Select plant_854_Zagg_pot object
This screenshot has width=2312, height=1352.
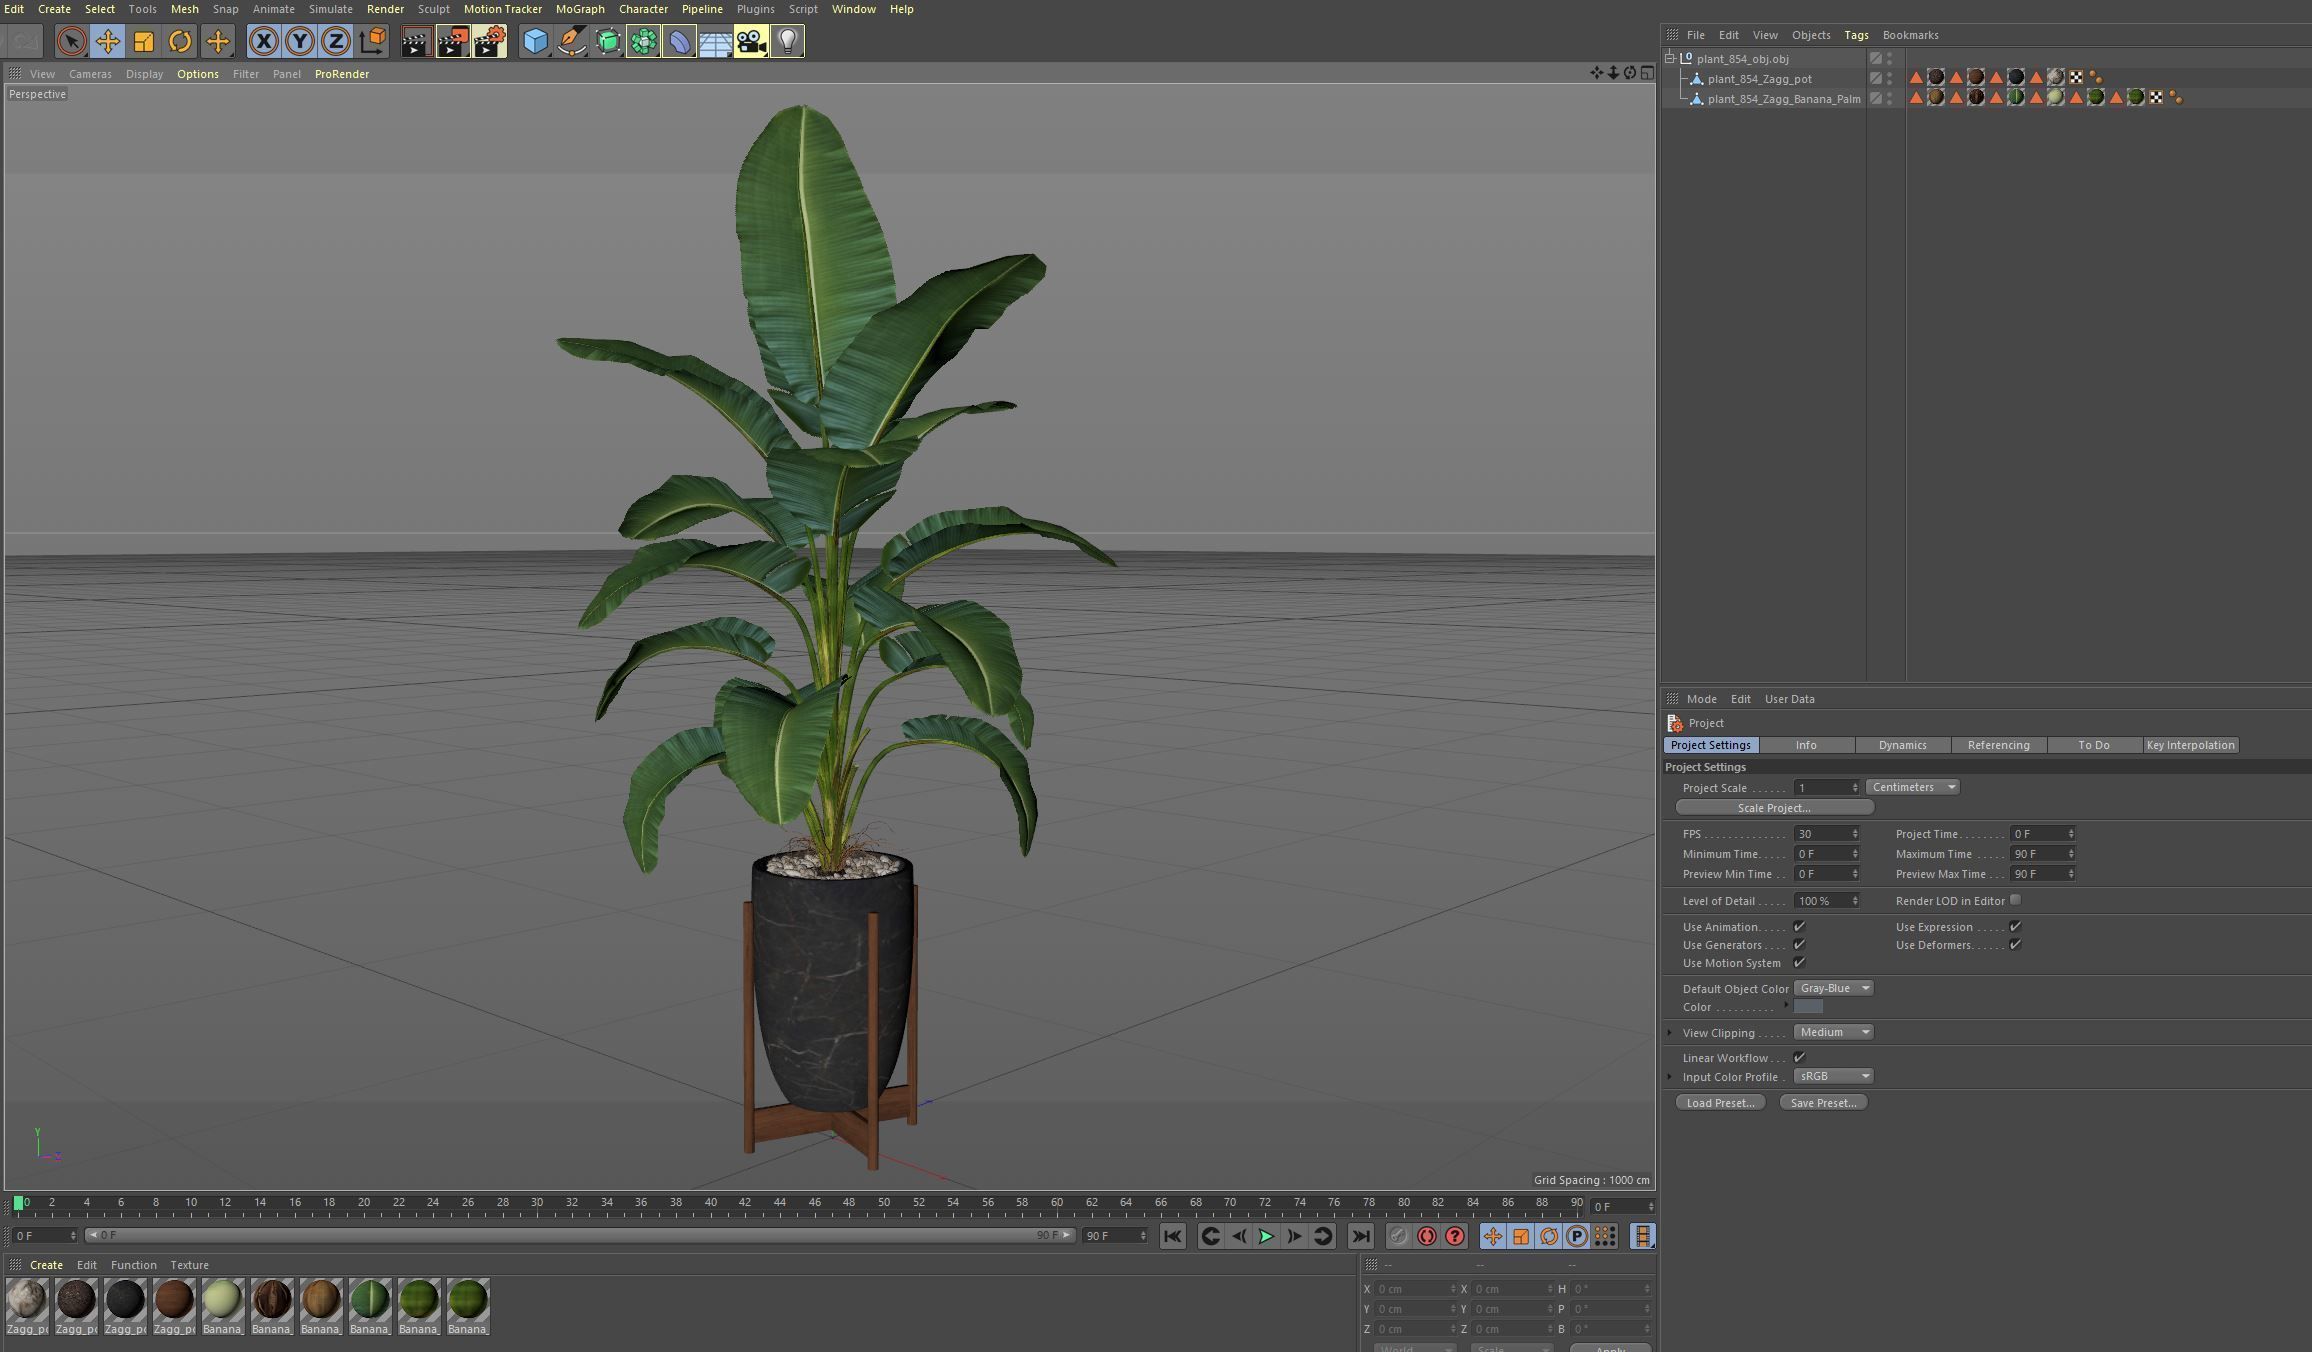(1759, 79)
